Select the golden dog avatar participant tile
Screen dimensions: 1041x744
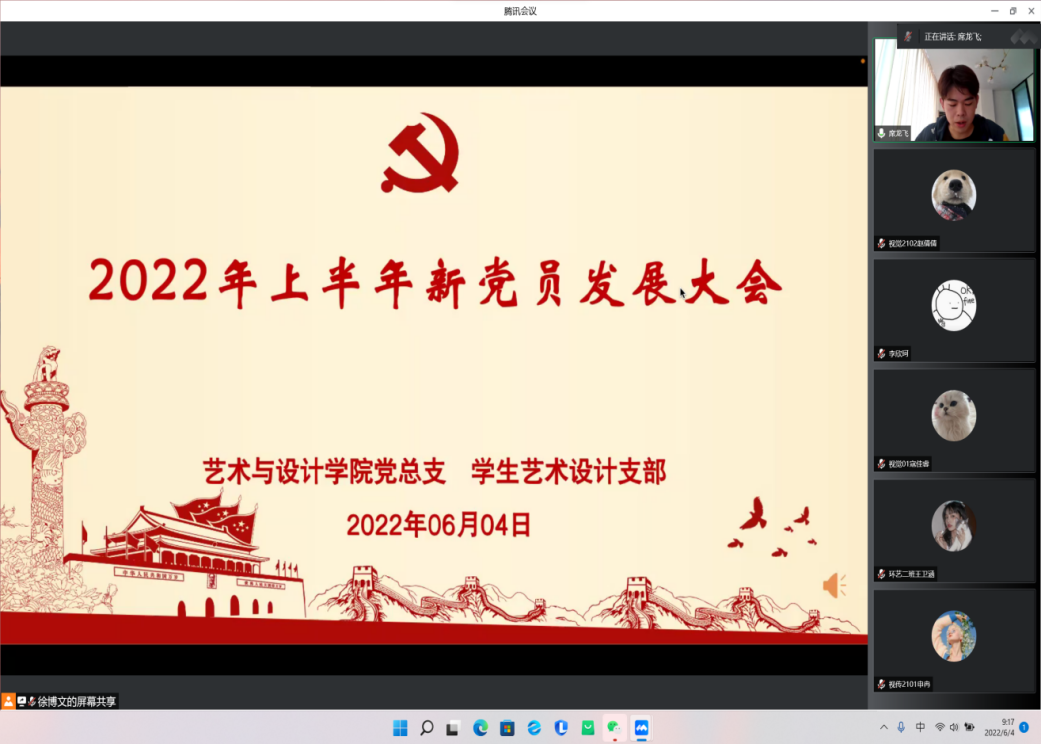[x=954, y=198]
